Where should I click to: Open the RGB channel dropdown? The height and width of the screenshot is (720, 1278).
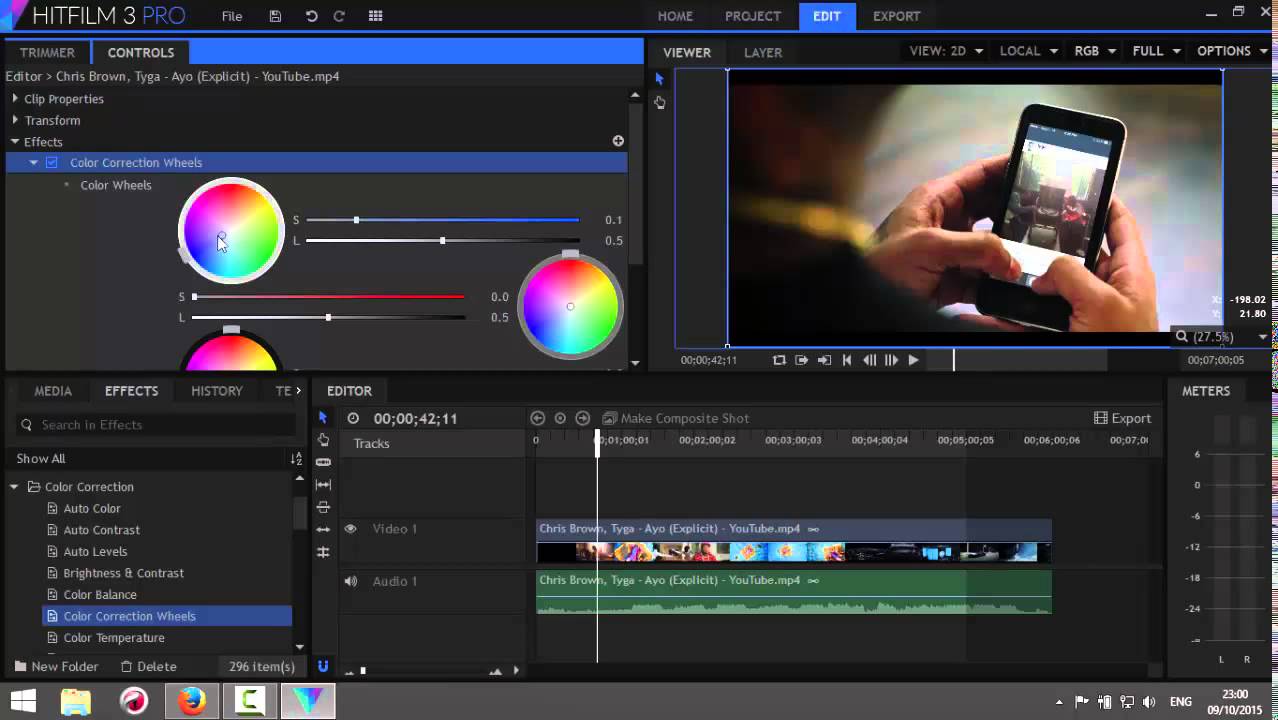[x=1095, y=51]
